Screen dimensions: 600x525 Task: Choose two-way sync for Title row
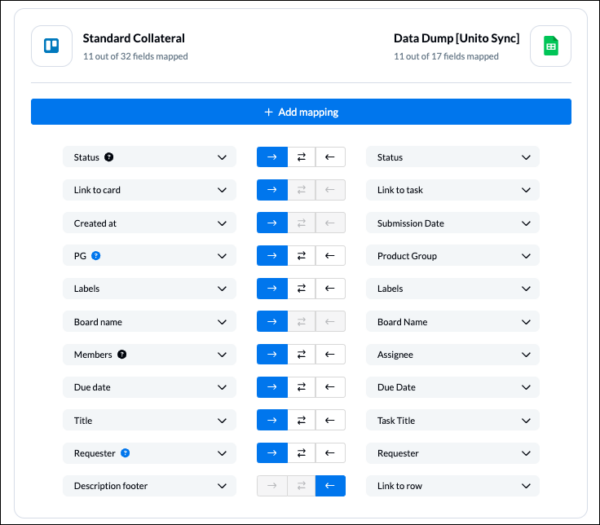click(302, 420)
